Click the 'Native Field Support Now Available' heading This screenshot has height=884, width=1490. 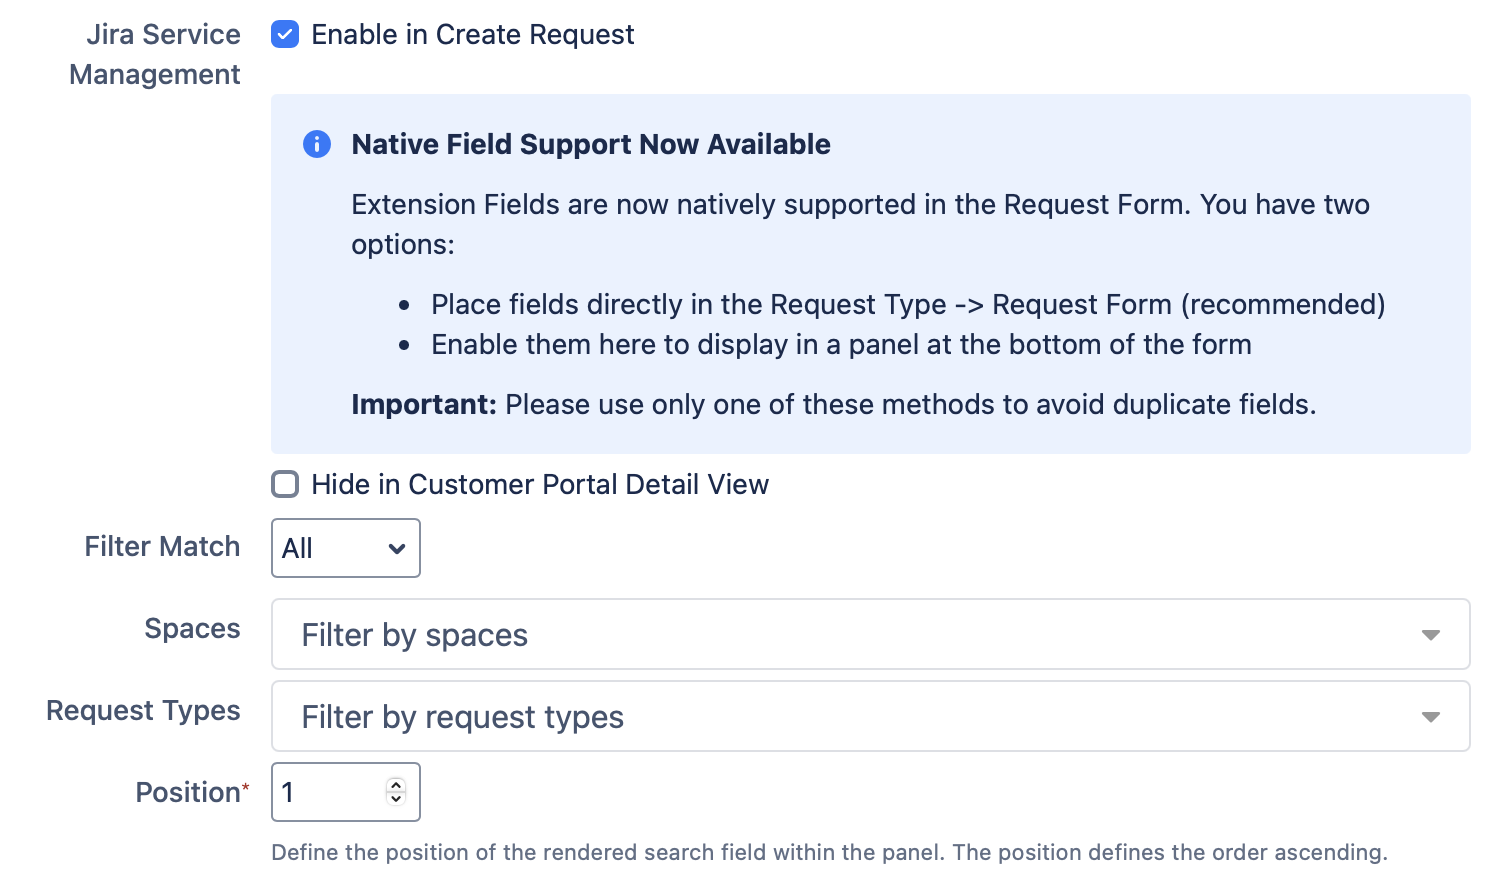[x=590, y=144]
